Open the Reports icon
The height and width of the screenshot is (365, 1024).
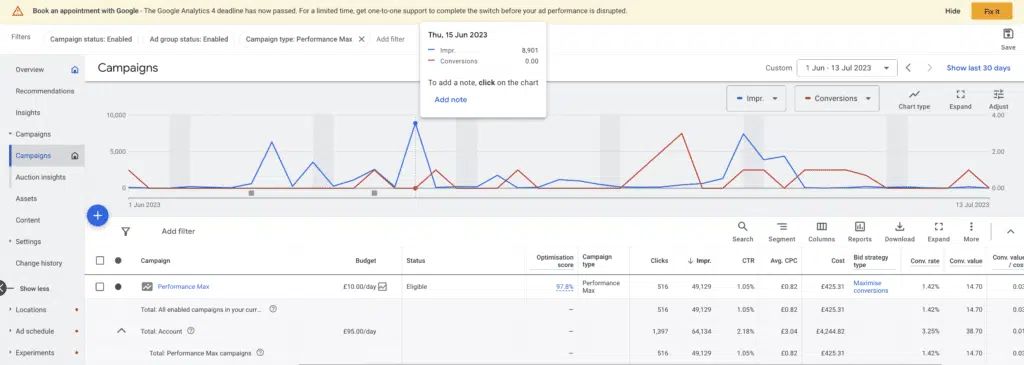pos(859,227)
